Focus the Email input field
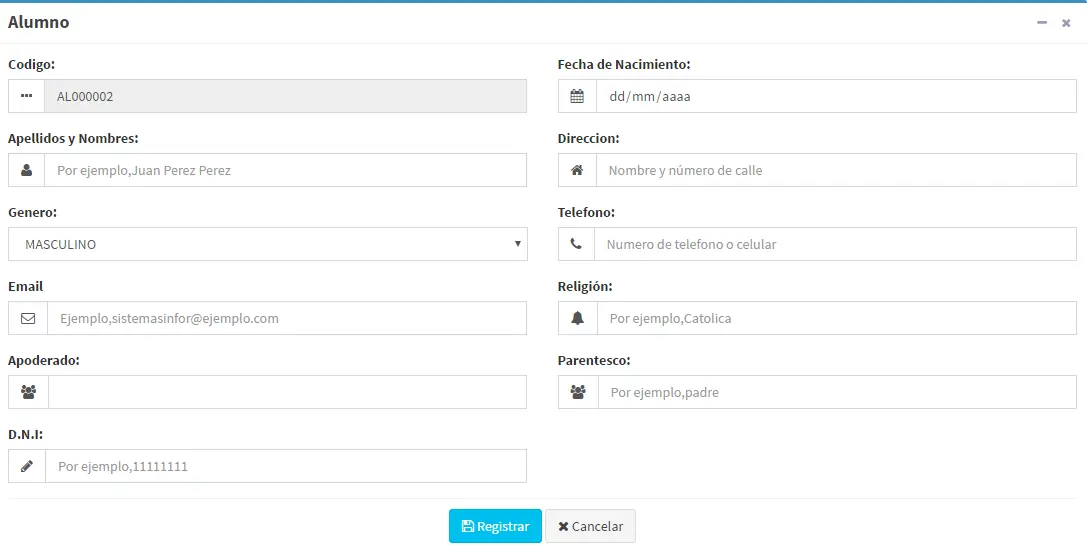Image resolution: width=1087 pixels, height=559 pixels. (x=287, y=318)
